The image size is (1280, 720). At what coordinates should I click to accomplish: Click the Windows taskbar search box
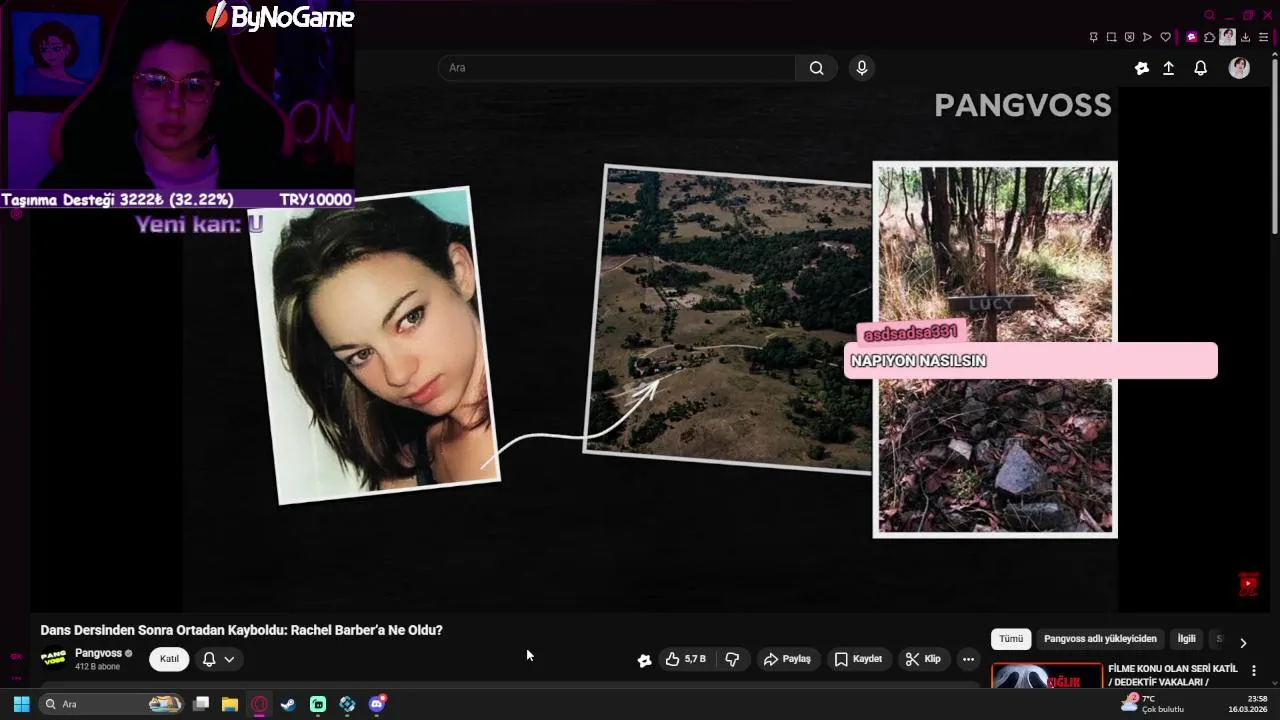click(x=112, y=704)
